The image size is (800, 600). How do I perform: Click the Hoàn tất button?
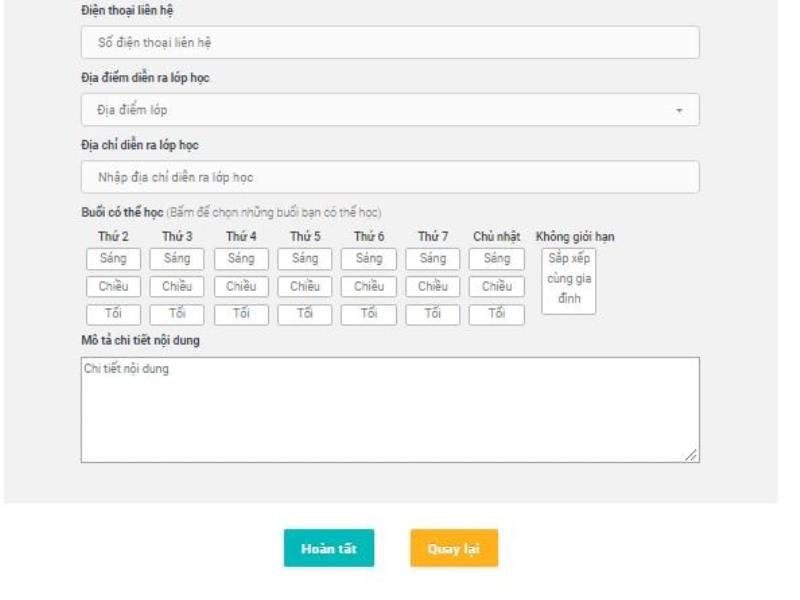point(329,548)
